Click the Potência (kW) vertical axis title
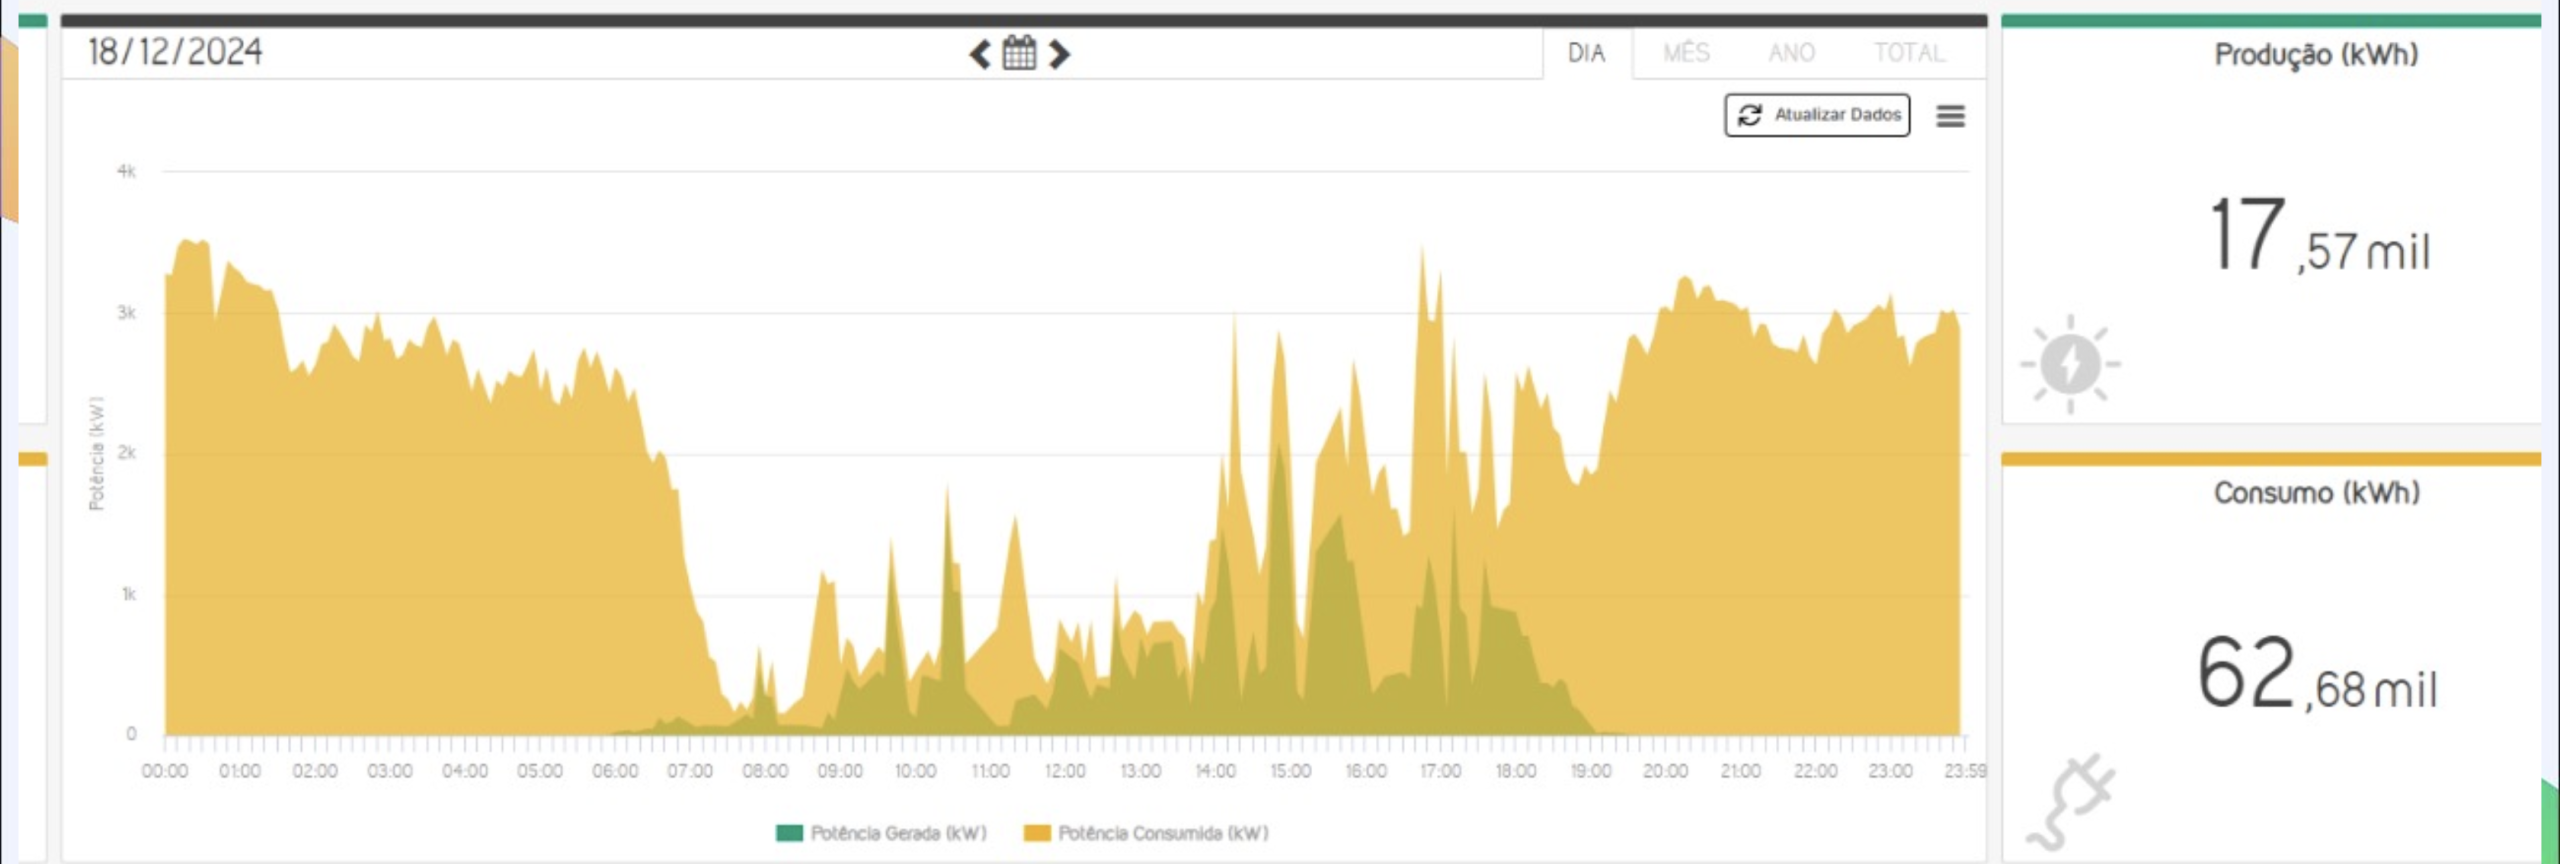Viewport: 2560px width, 864px height. click(96, 454)
